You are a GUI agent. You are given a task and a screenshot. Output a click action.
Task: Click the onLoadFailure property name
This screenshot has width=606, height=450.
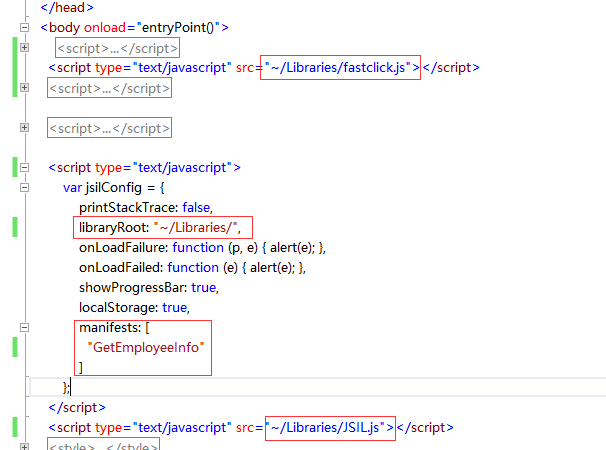123,248
